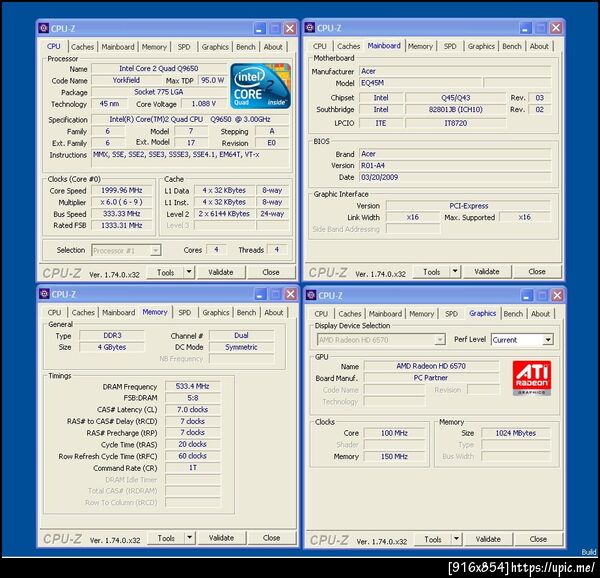Expand the disabled Processor #1 selection dropdown
The image size is (600, 578).
click(155, 251)
